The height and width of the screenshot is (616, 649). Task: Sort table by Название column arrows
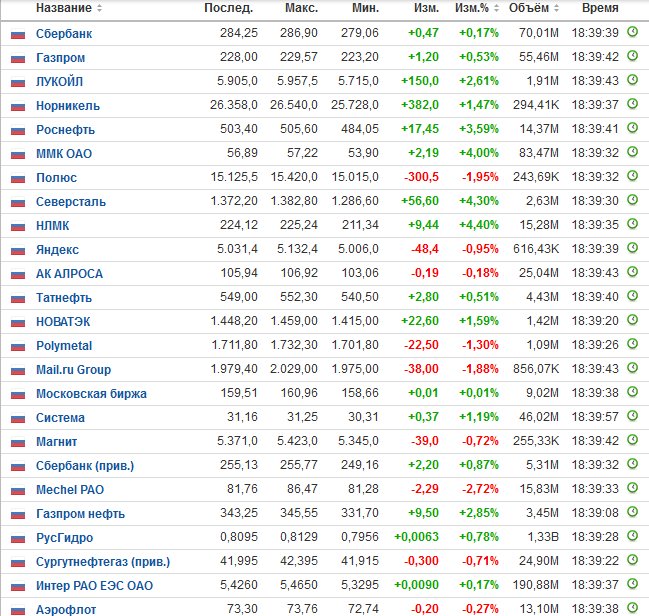click(99, 8)
